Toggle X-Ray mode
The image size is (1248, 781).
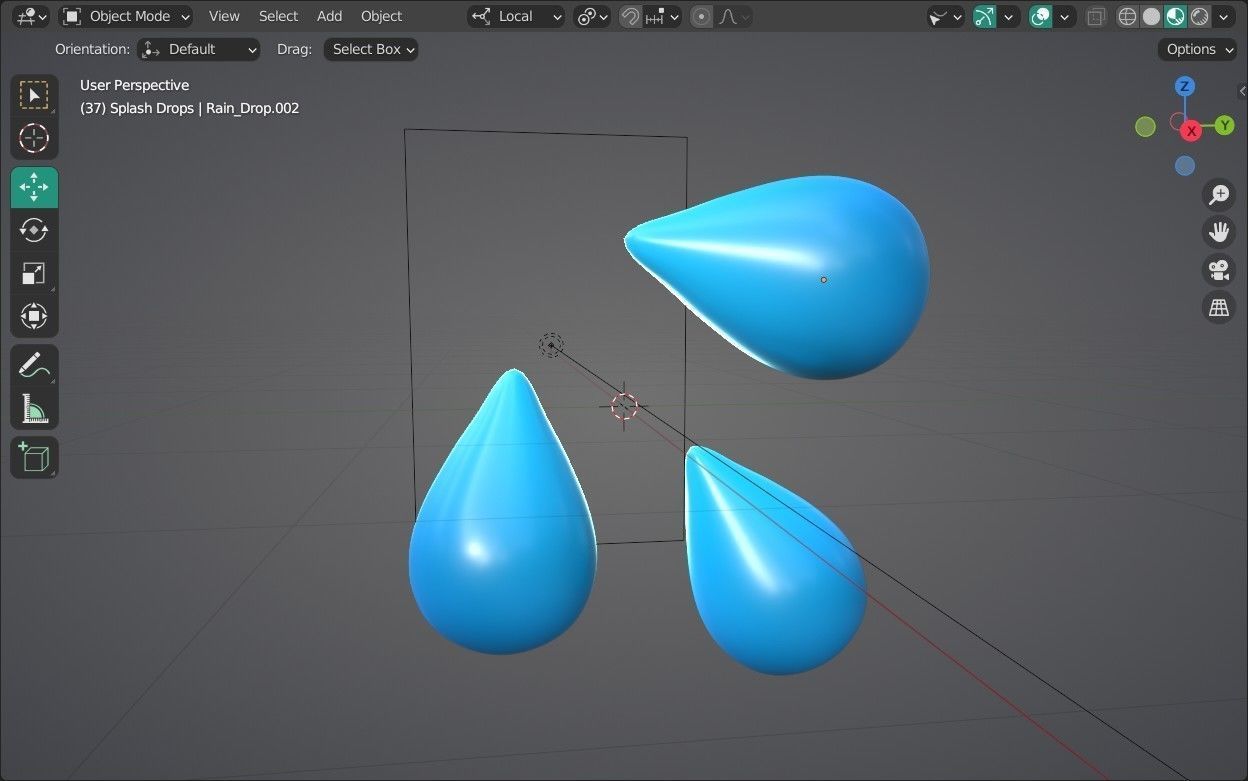(x=1096, y=16)
